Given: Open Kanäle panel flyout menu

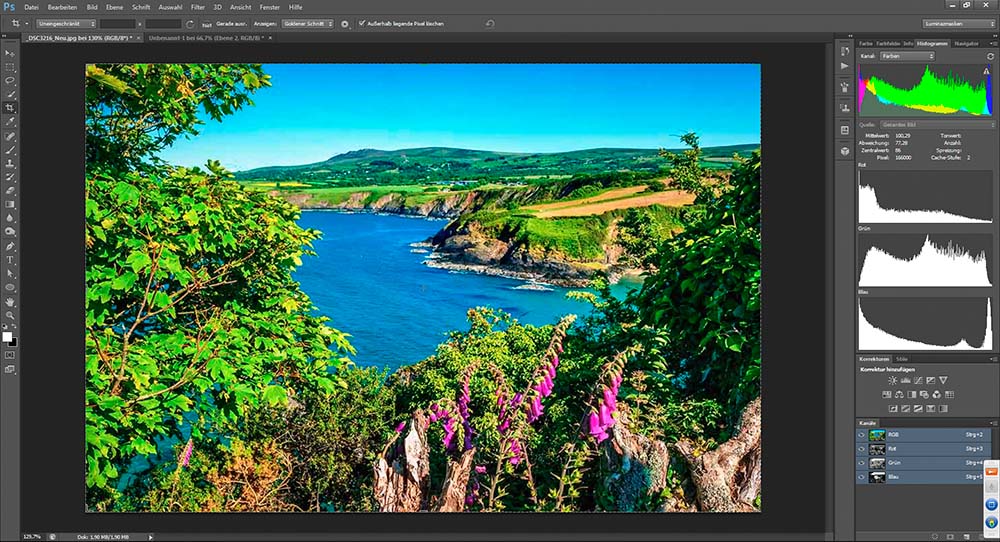Looking at the screenshot, I should [x=992, y=423].
